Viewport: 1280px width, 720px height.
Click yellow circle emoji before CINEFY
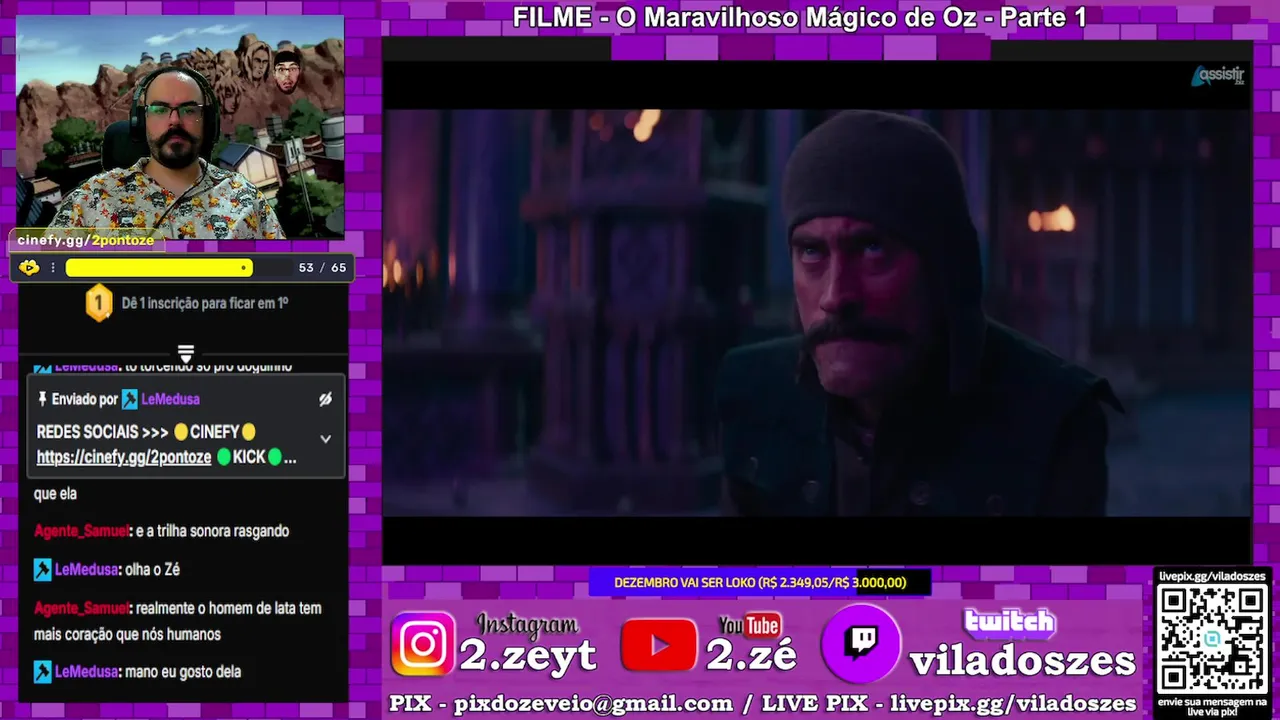[x=181, y=432]
